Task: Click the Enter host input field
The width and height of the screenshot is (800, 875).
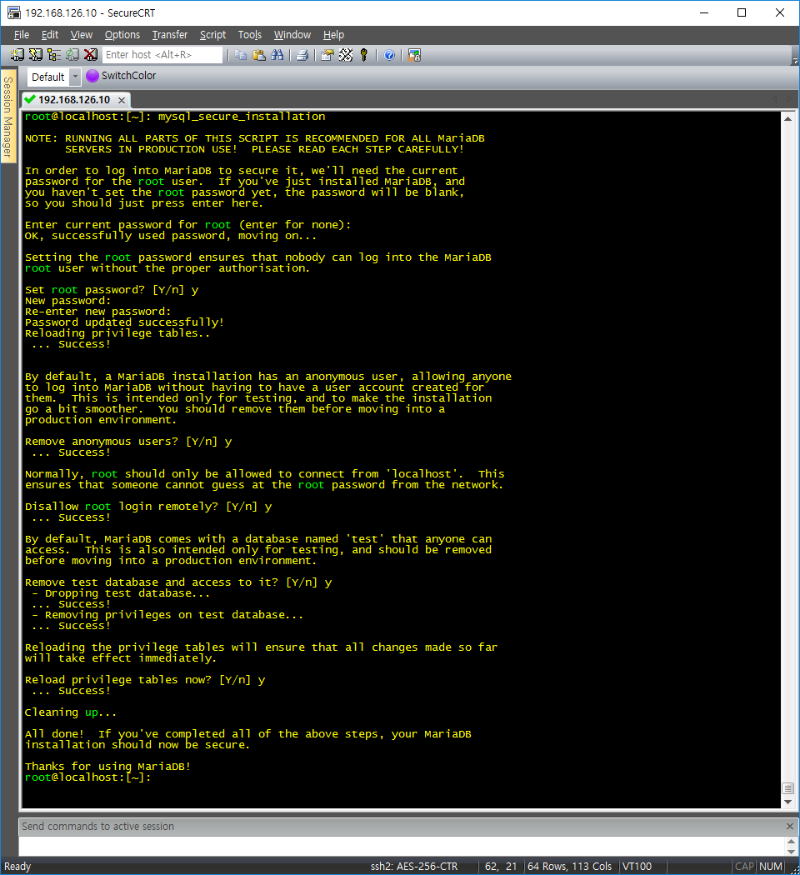Action: [x=162, y=55]
